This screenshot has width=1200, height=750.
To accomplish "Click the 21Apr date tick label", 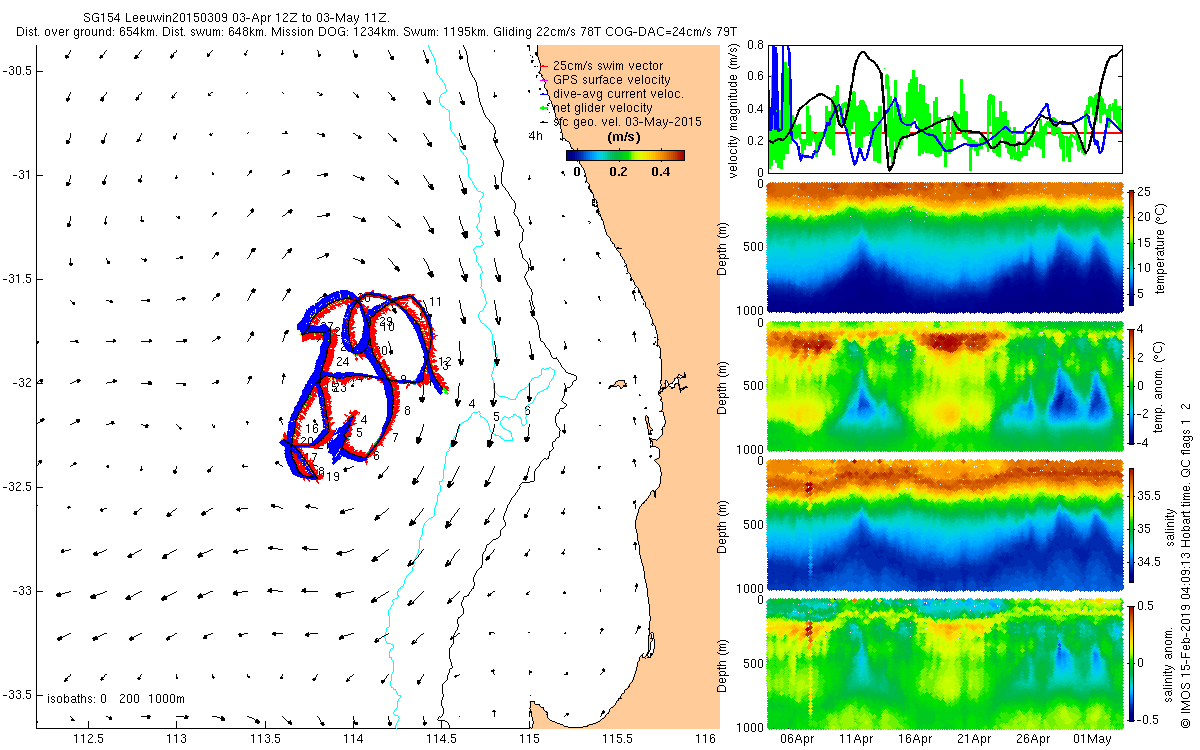I will point(974,738).
